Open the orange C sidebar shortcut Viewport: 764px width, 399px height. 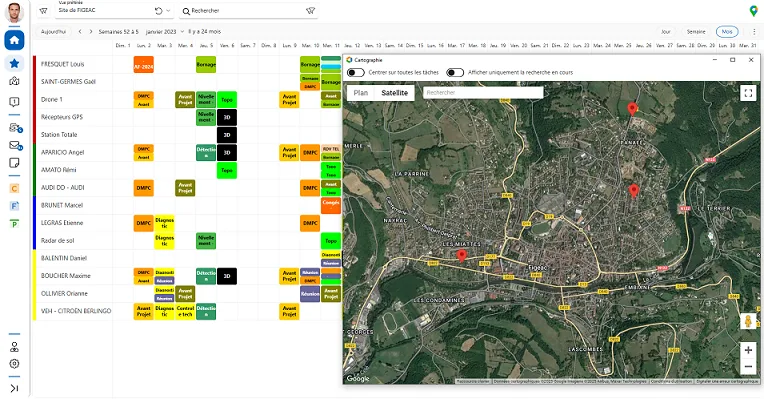pos(14,189)
